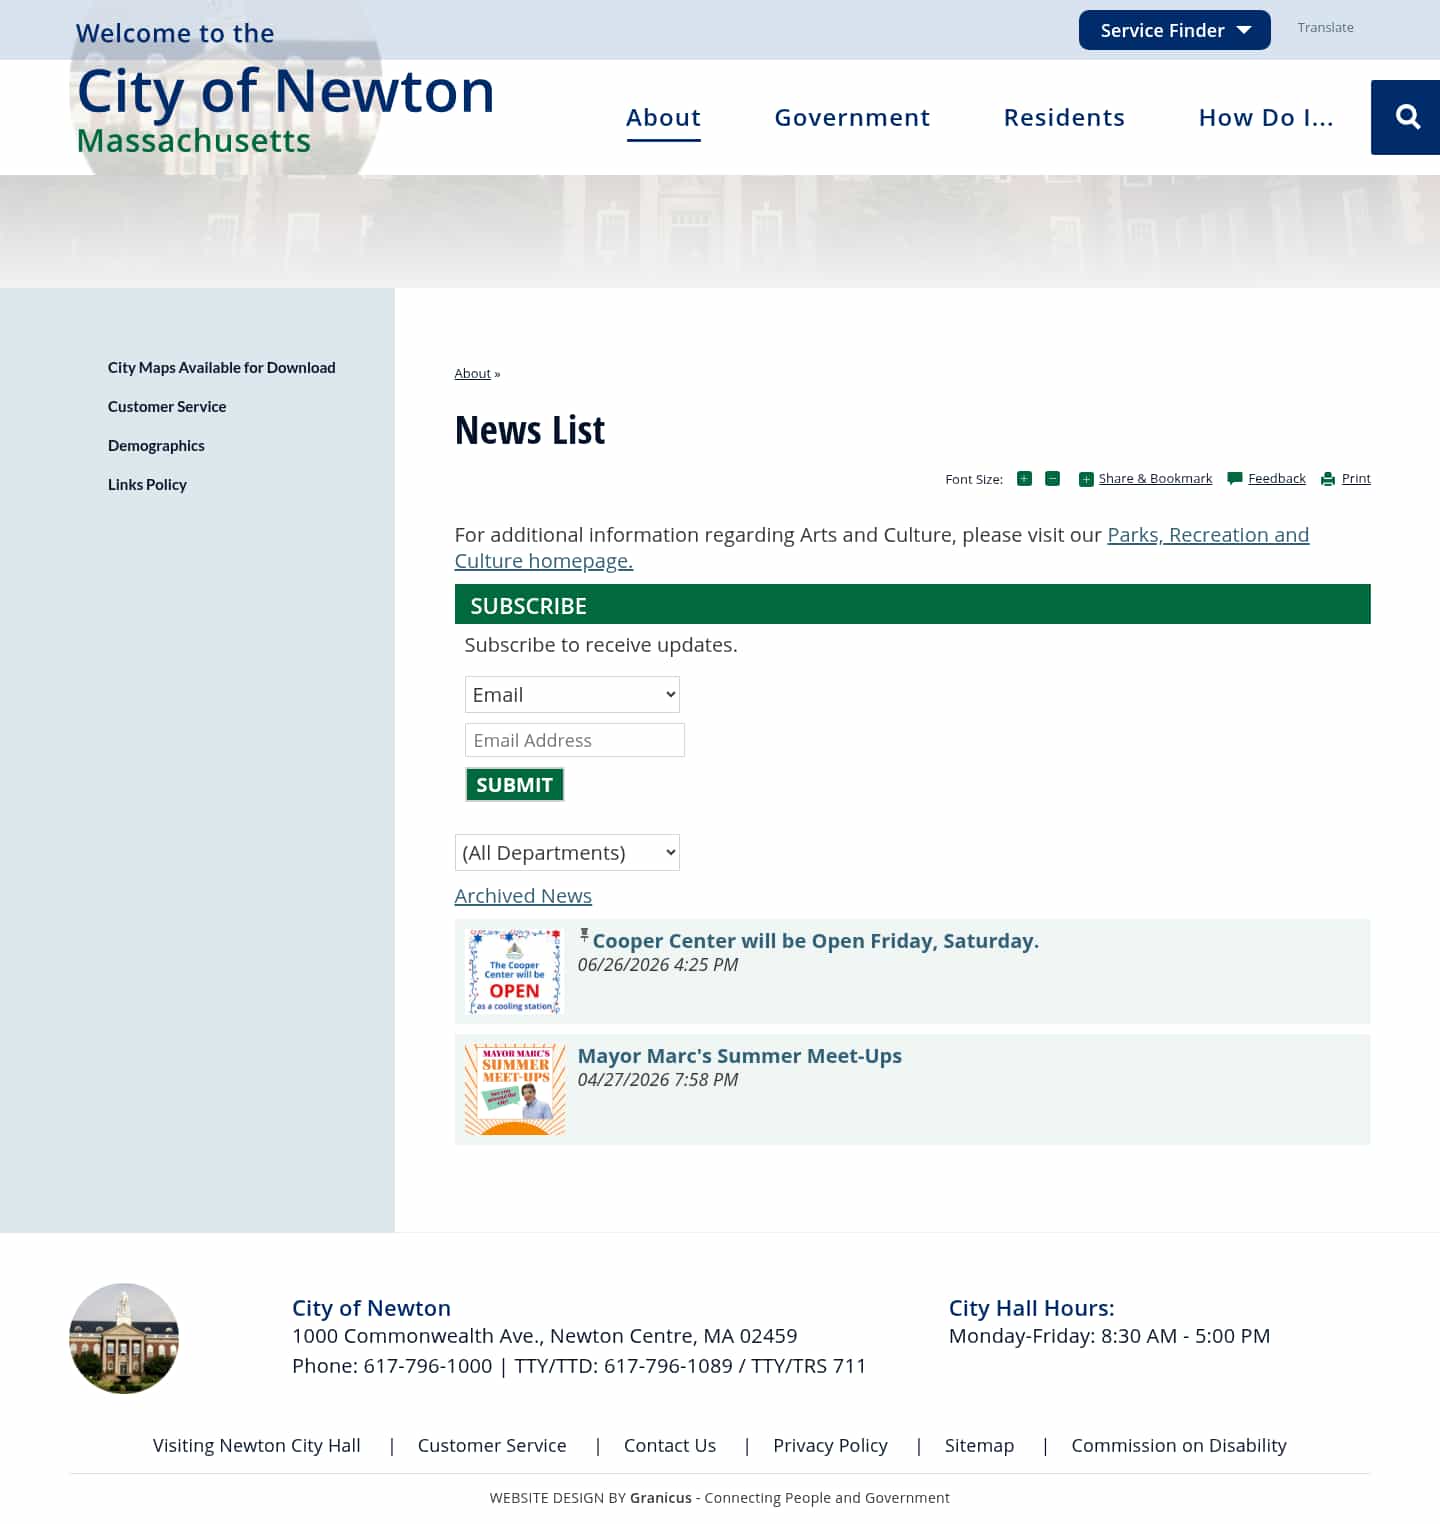
Task: Click the Phone: 617-796-1000 footer line
Action: (579, 1366)
